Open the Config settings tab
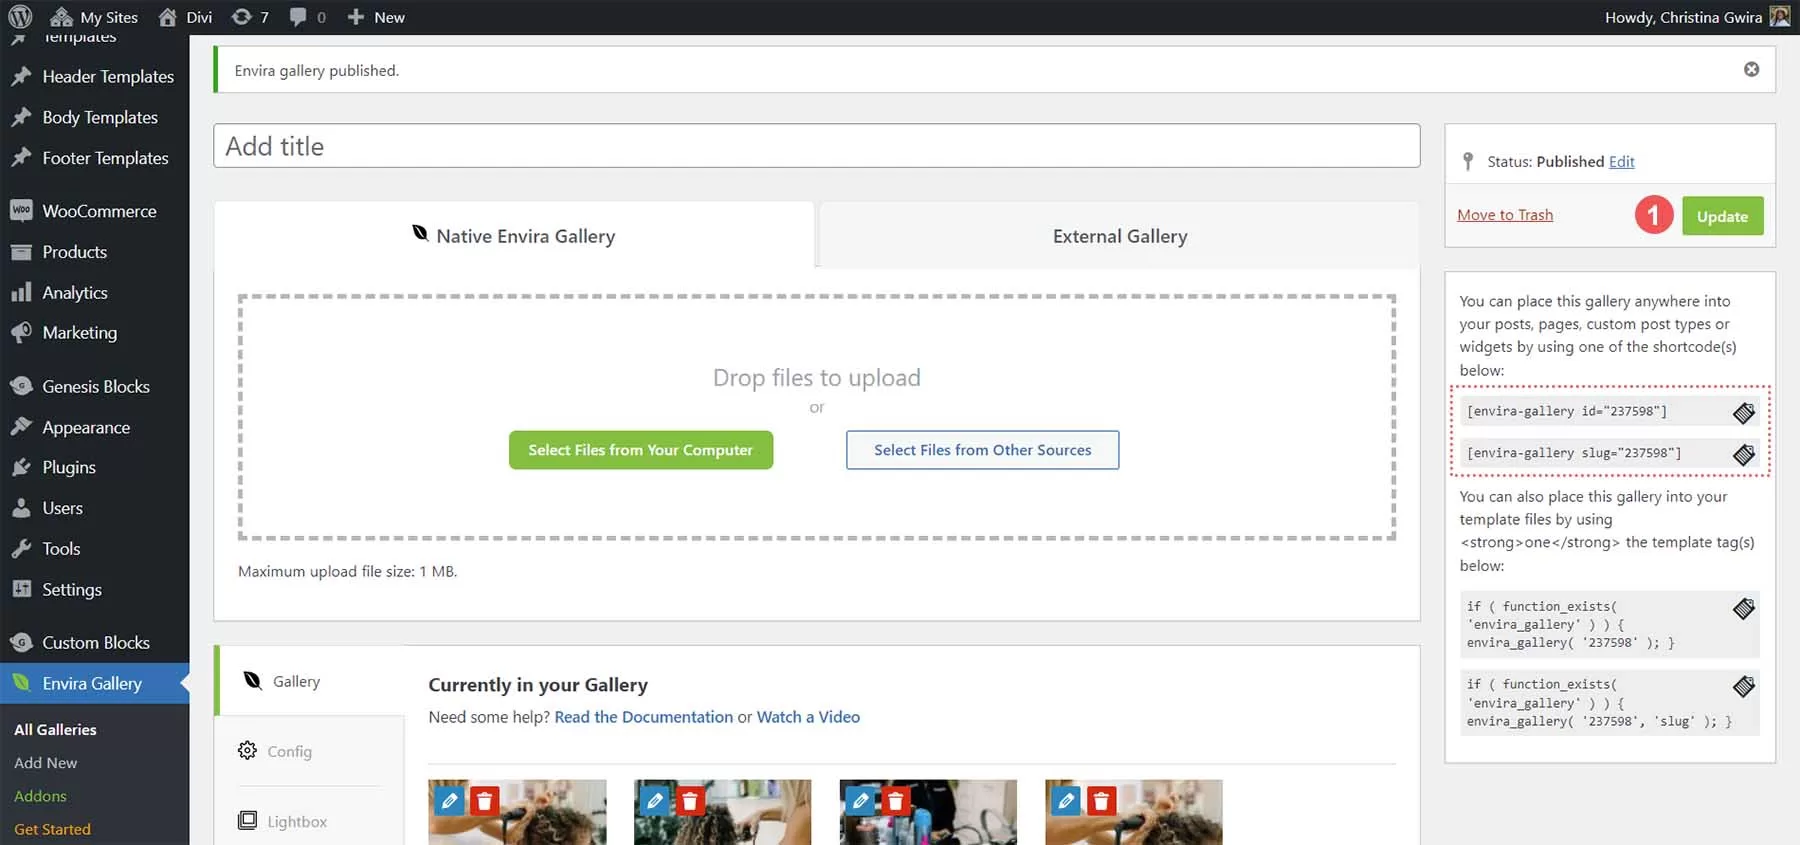1800x845 pixels. [x=289, y=751]
